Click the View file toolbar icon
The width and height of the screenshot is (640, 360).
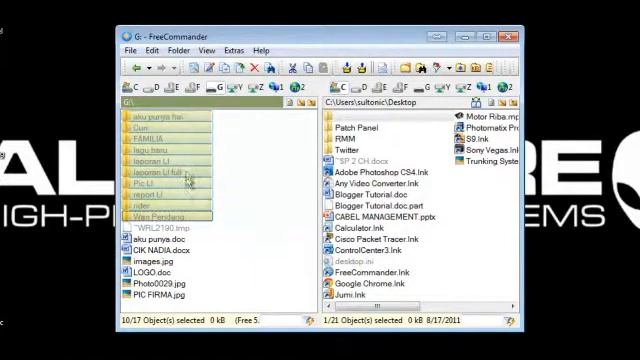194,68
